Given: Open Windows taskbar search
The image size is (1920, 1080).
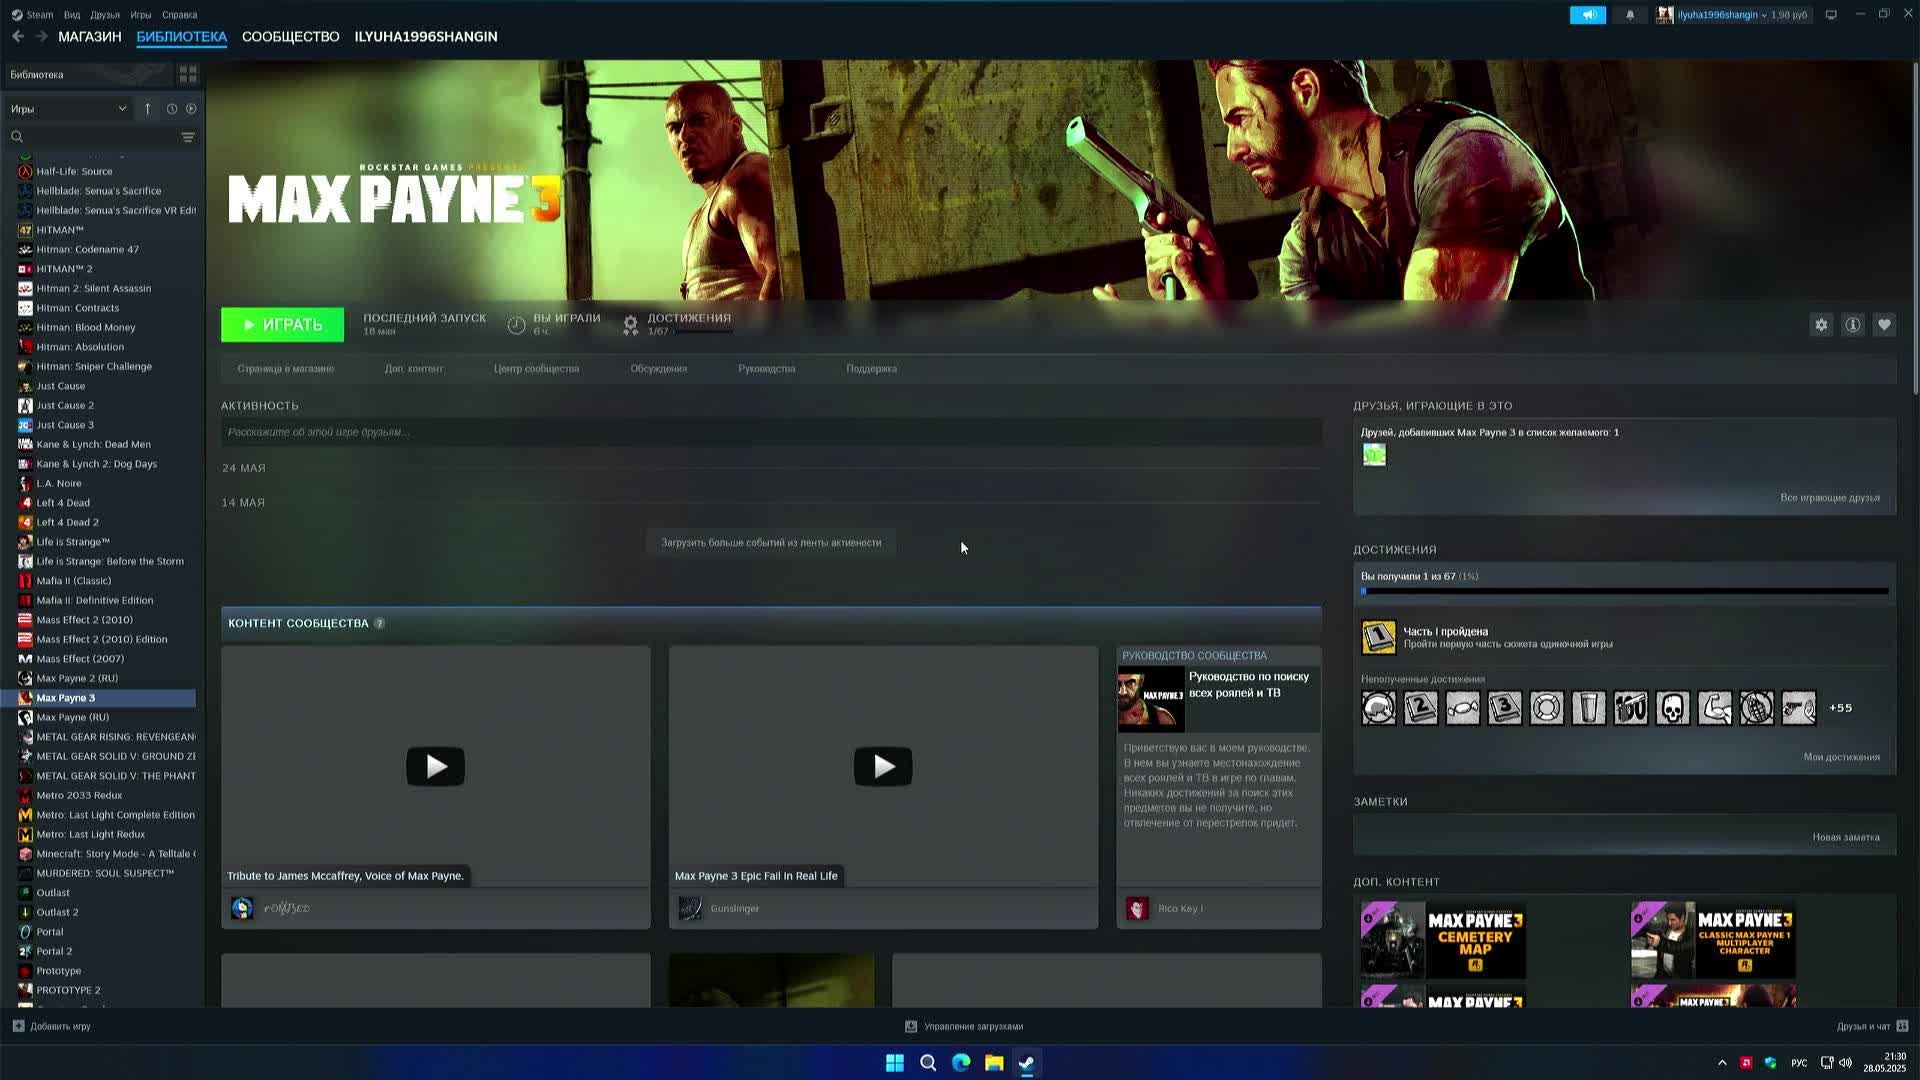Looking at the screenshot, I should [x=928, y=1063].
